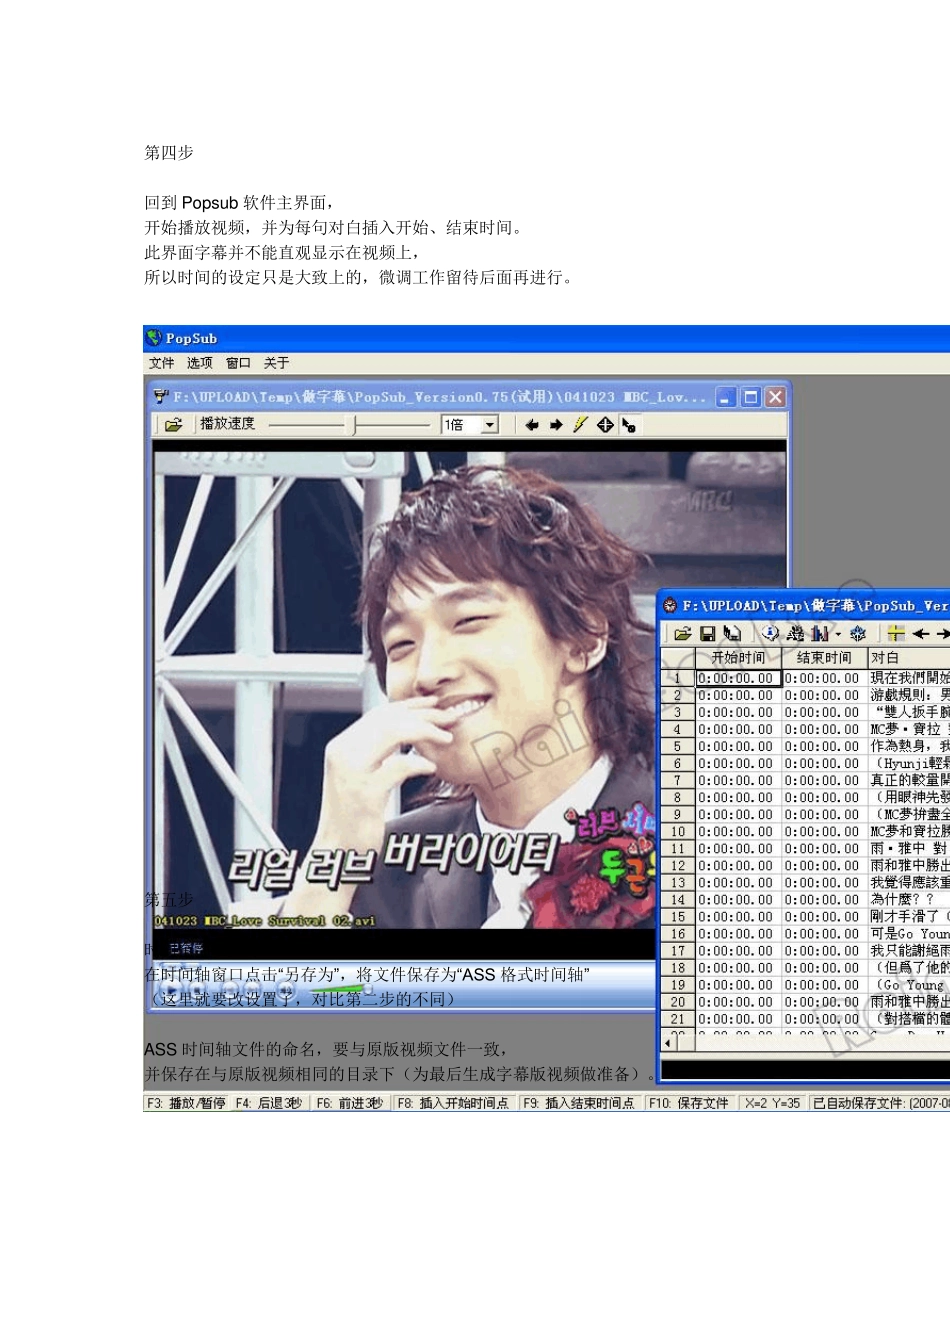Image resolution: width=950 pixels, height=1344 pixels.
Task: Select the dialogue cell starting with 作為熱身
Action: point(909,746)
